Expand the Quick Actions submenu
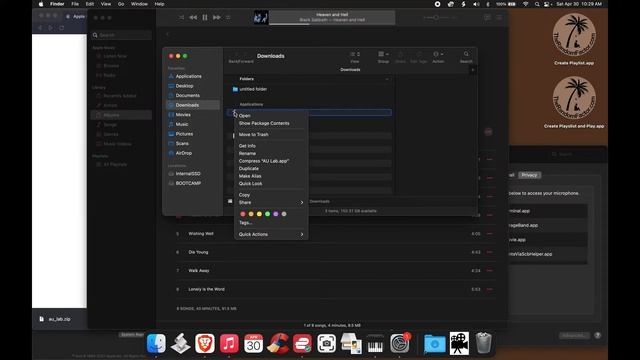Image resolution: width=640 pixels, height=360 pixels. pos(271,234)
